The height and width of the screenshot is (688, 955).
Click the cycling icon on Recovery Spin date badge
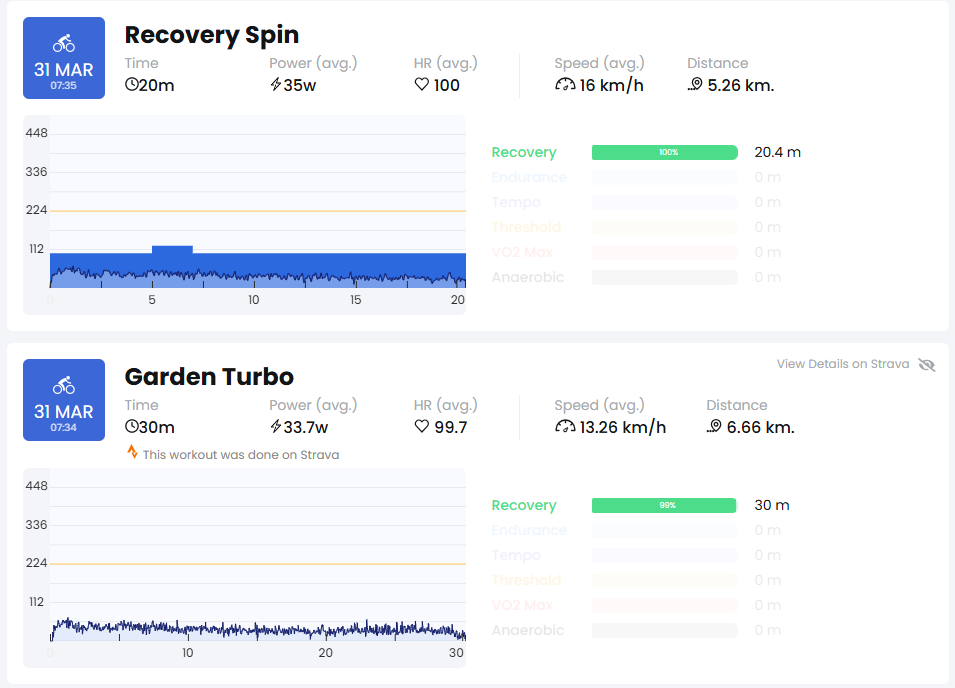(x=64, y=43)
